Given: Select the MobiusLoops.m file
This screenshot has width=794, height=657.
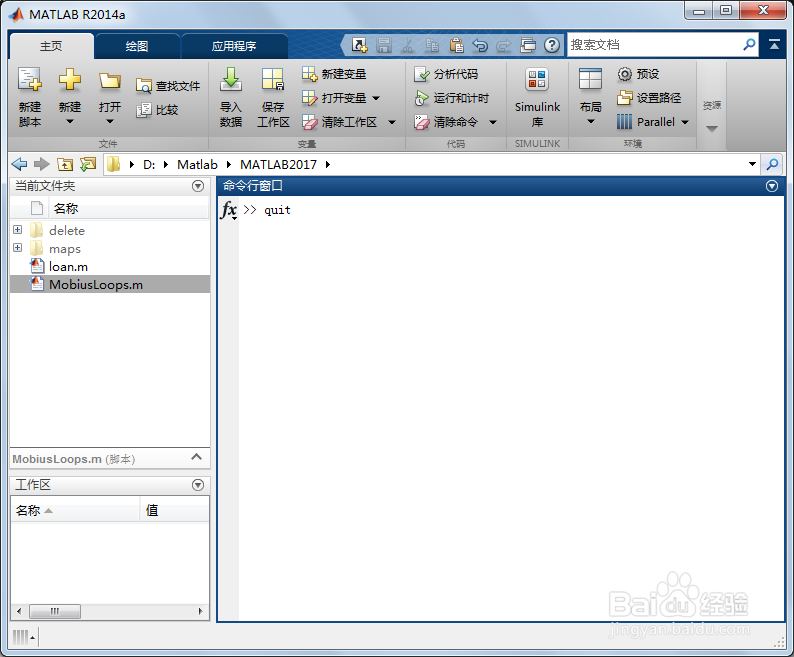Looking at the screenshot, I should pyautogui.click(x=110, y=285).
